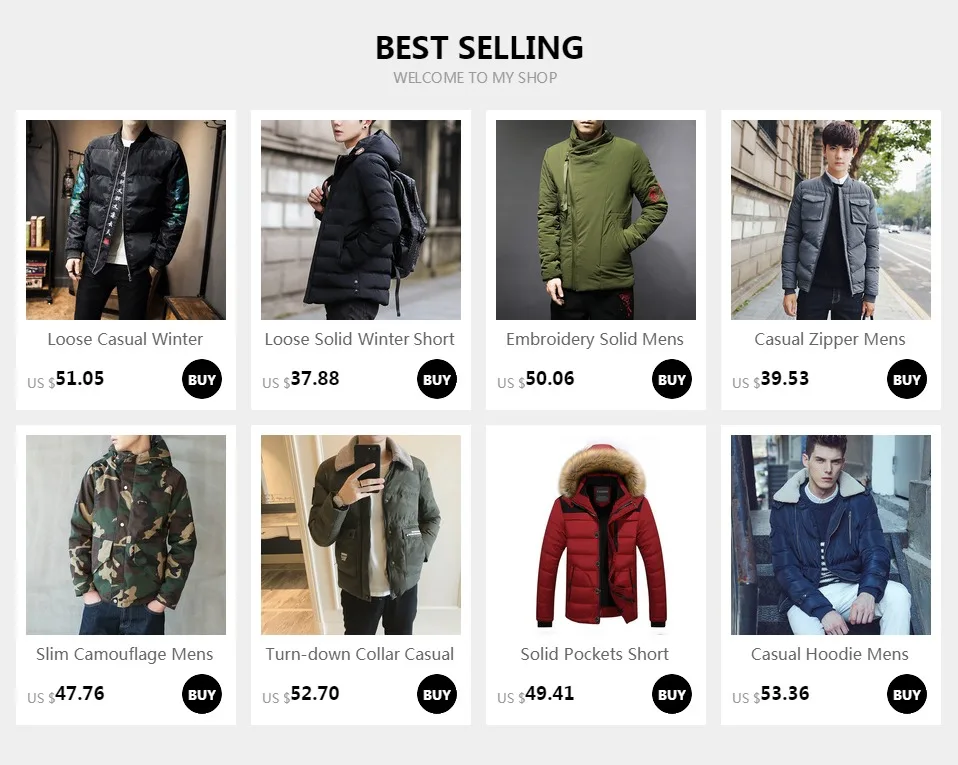This screenshot has height=765, width=958.
Task: Click BUY next to Casual Zipper Mens
Action: click(x=907, y=379)
